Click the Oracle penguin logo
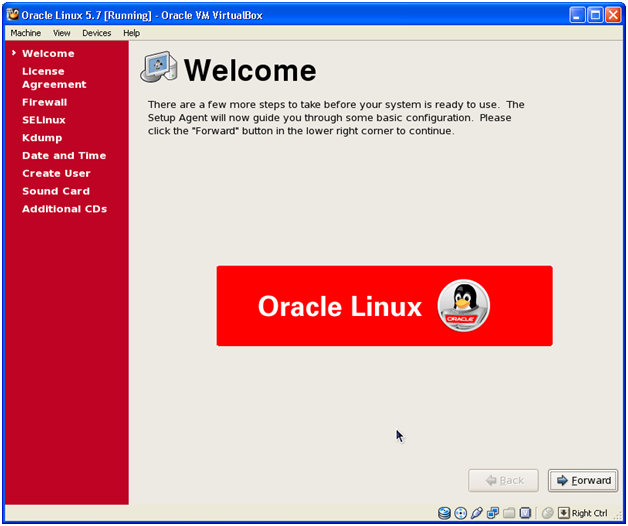The width and height of the screenshot is (628, 526). pos(463,306)
